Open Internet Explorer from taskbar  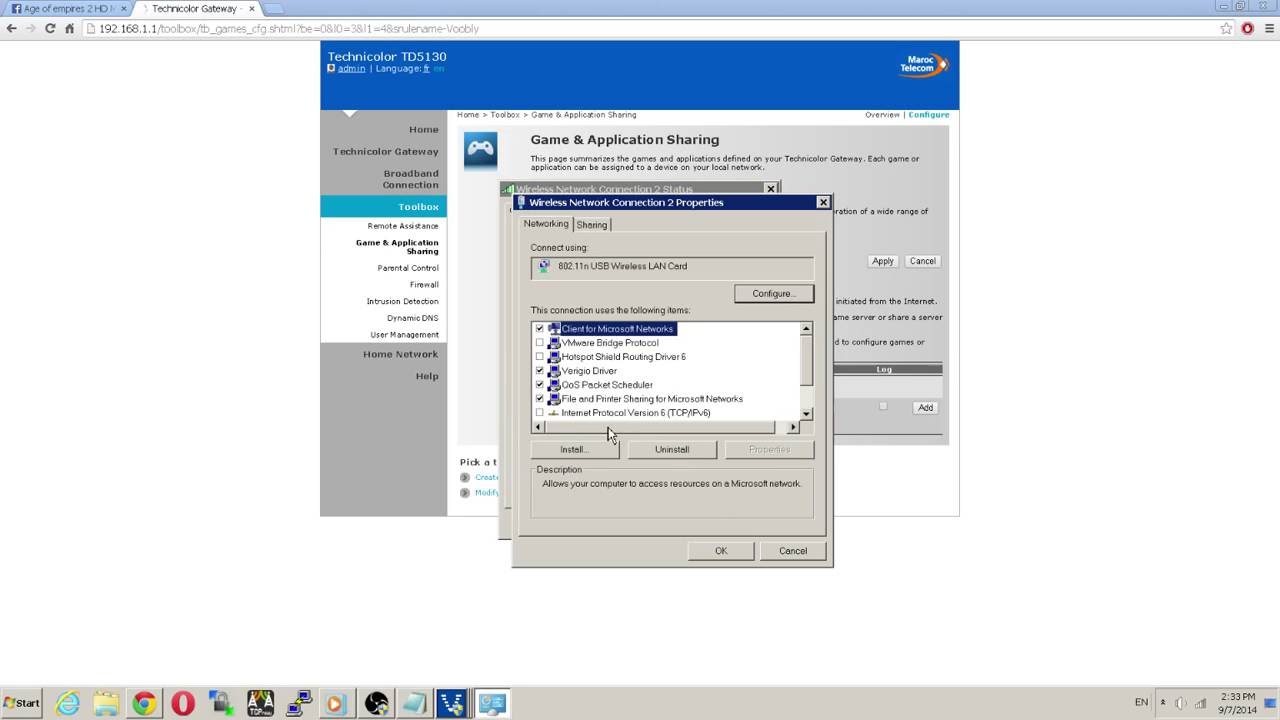(x=67, y=704)
